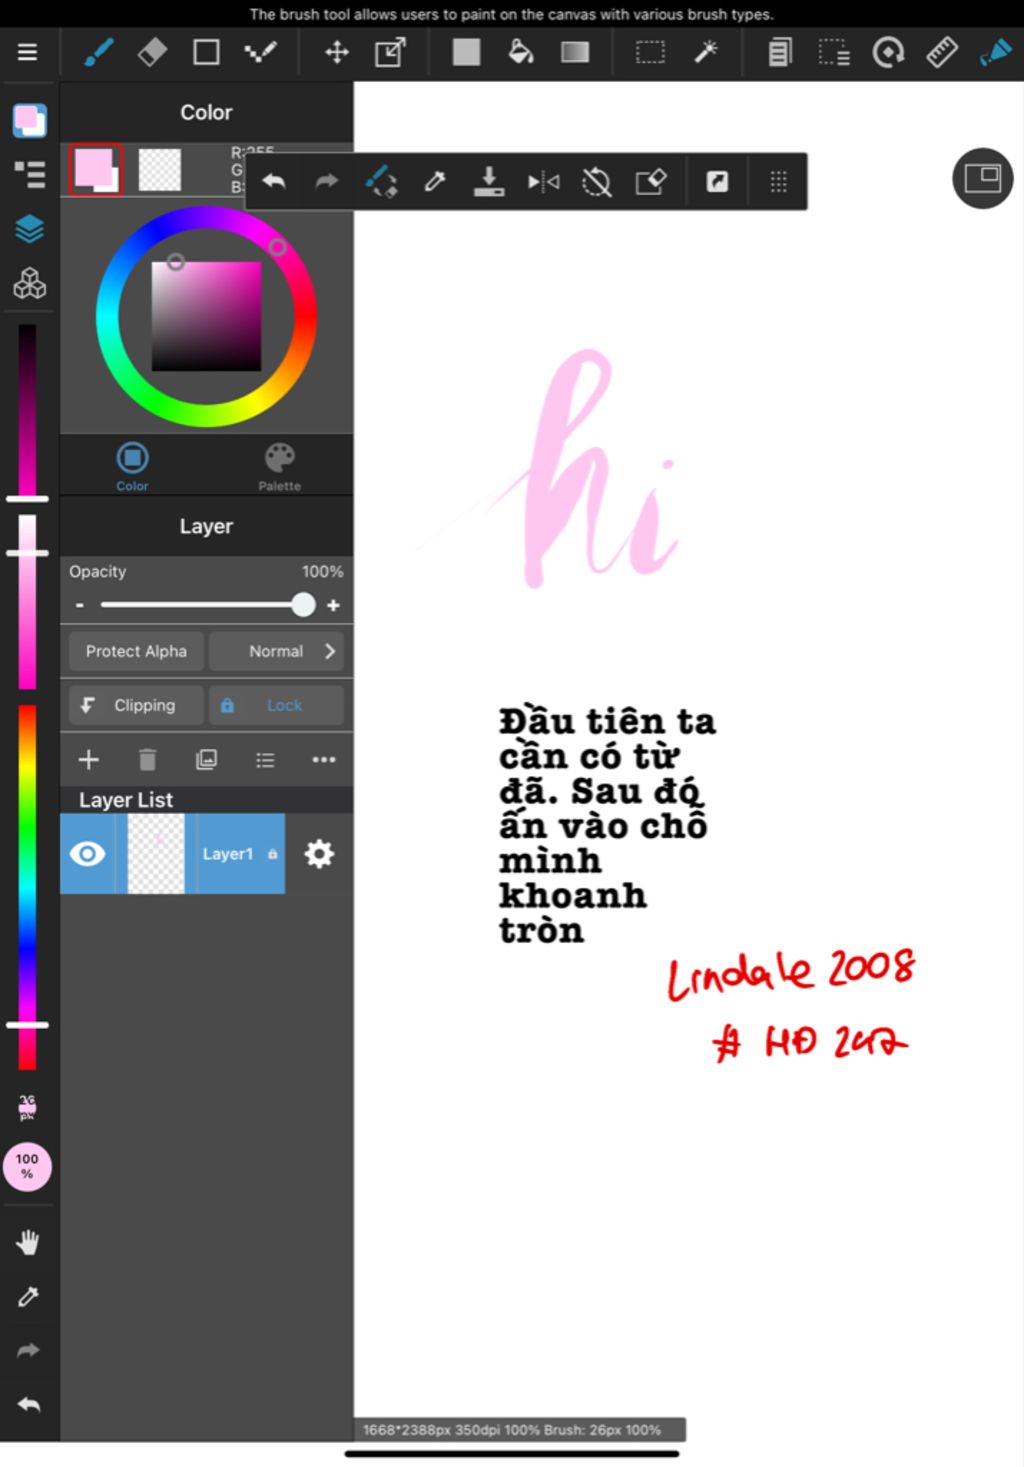1024x1467 pixels.
Task: Open the Ruler snap tool
Action: point(942,52)
